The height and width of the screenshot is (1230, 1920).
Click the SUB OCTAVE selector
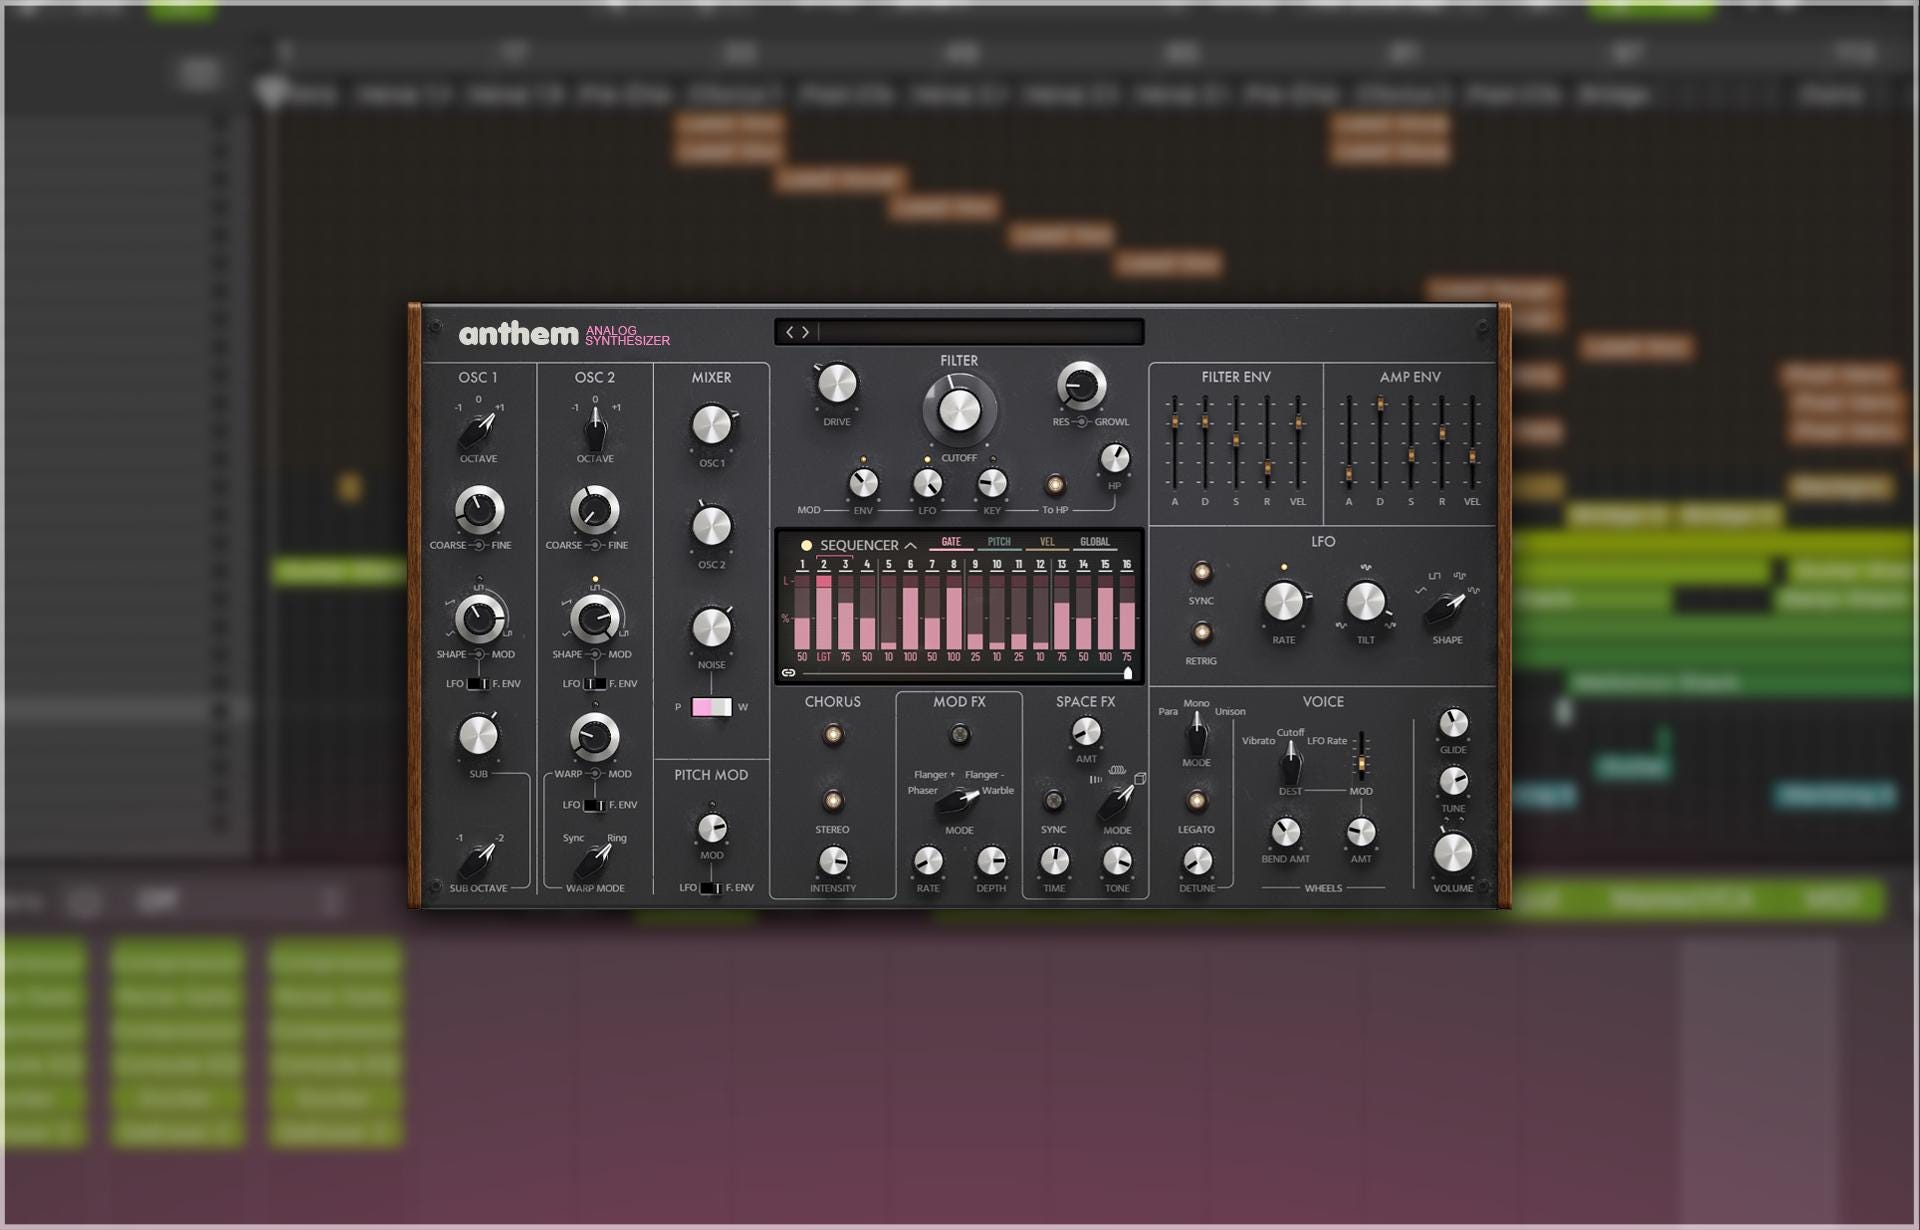479,860
